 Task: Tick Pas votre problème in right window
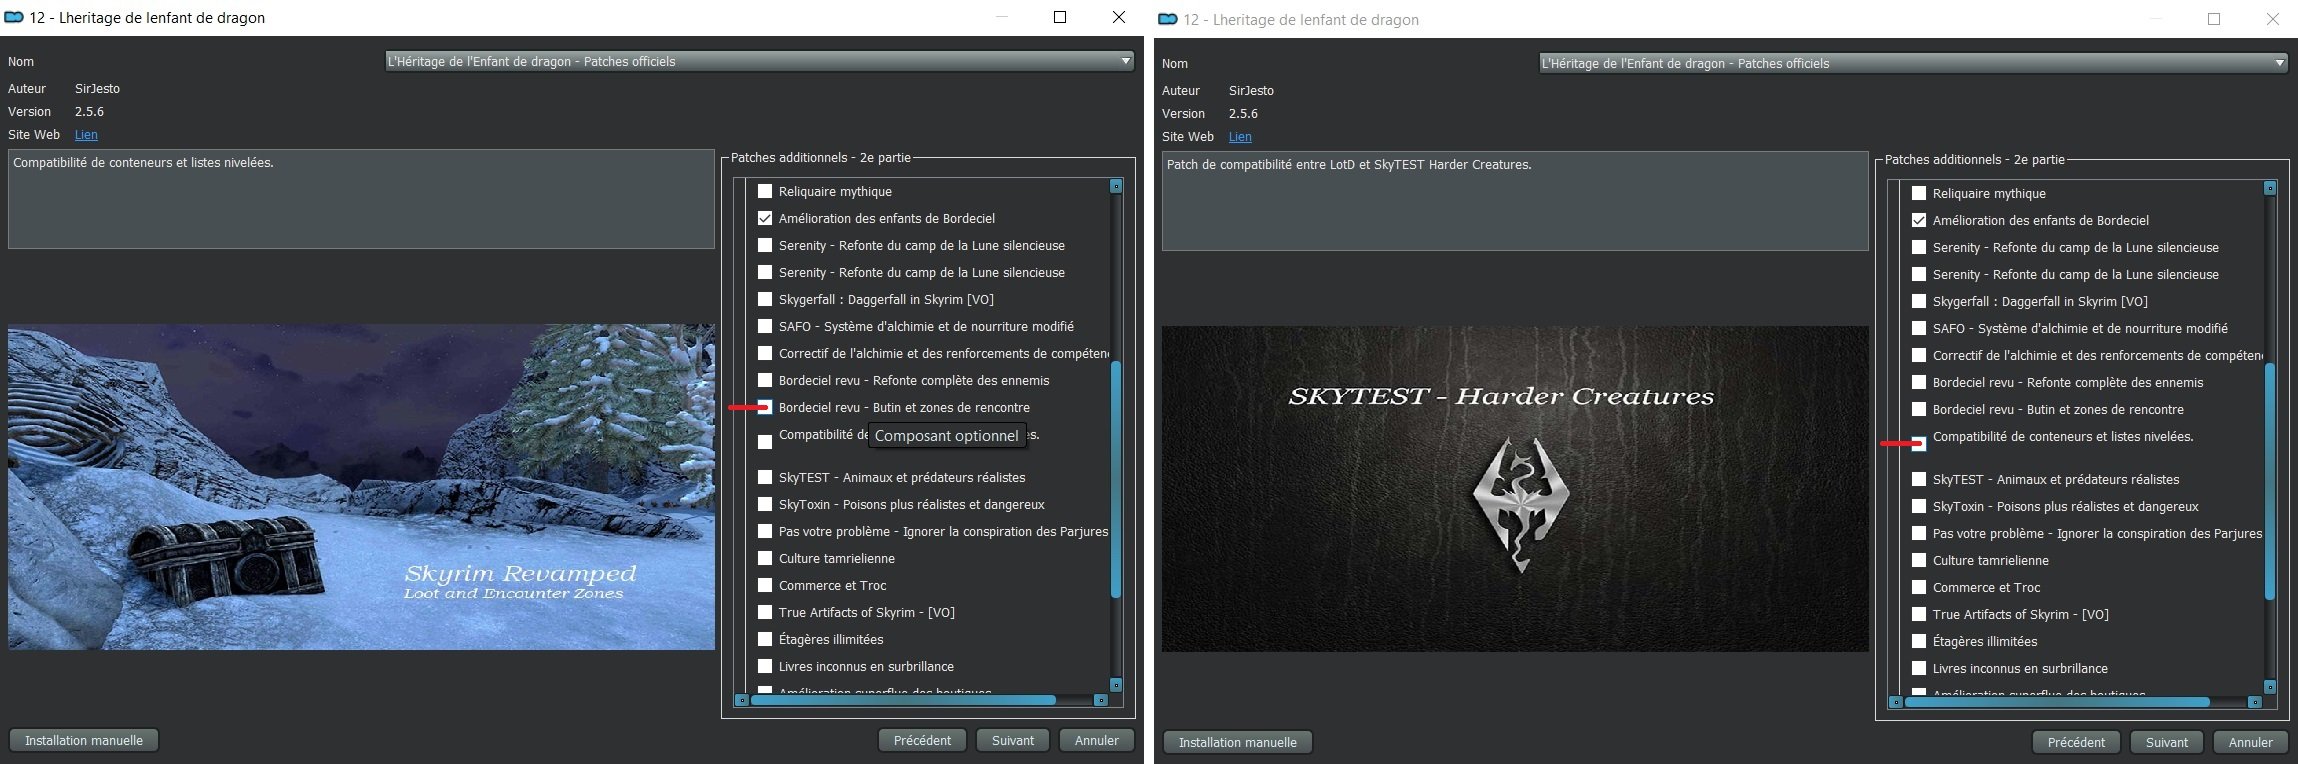pyautogui.click(x=1919, y=533)
